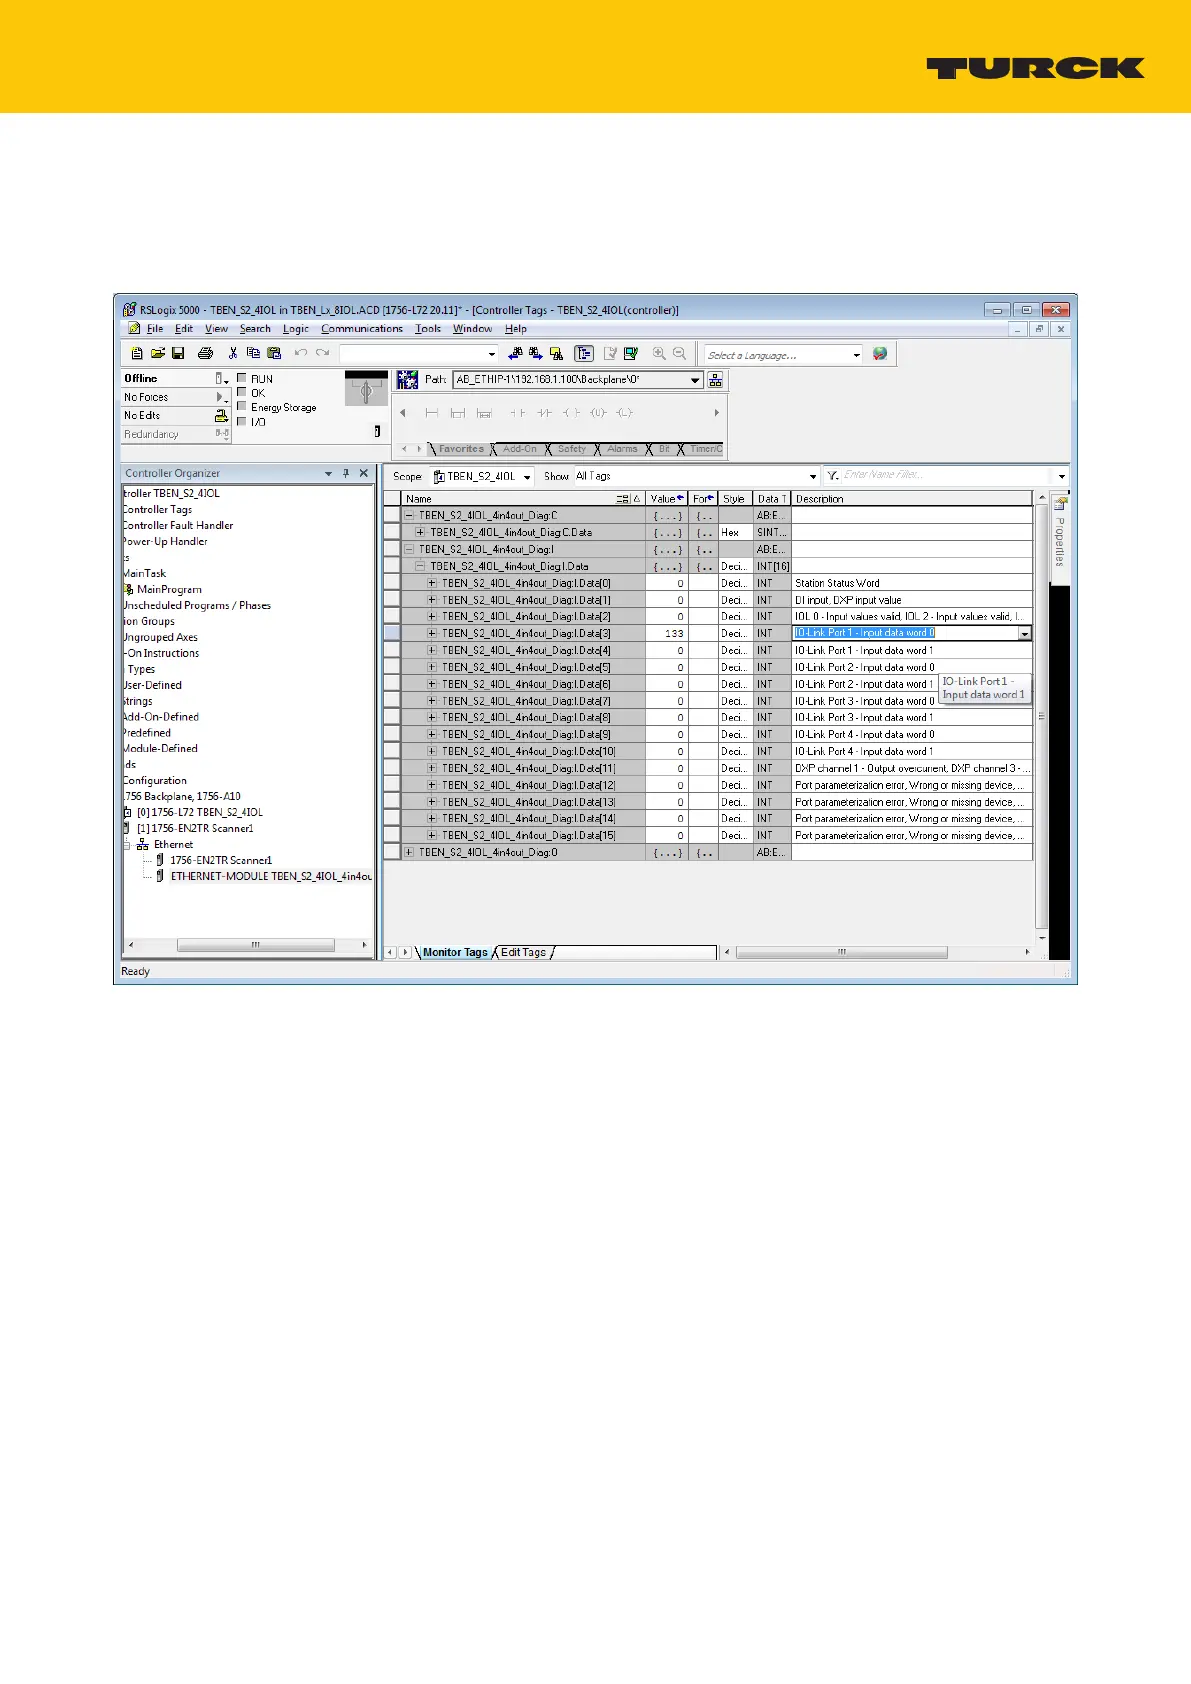Select the 1756-L72 TBEN_S2_4IOL backplane item
Image resolution: width=1191 pixels, height=1684 pixels.
tap(199, 813)
